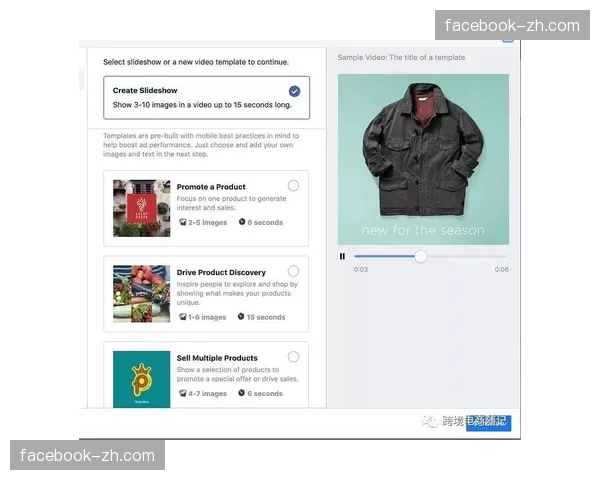
Task: Click the clock icon in Sell Multiple Products
Action: click(x=241, y=393)
